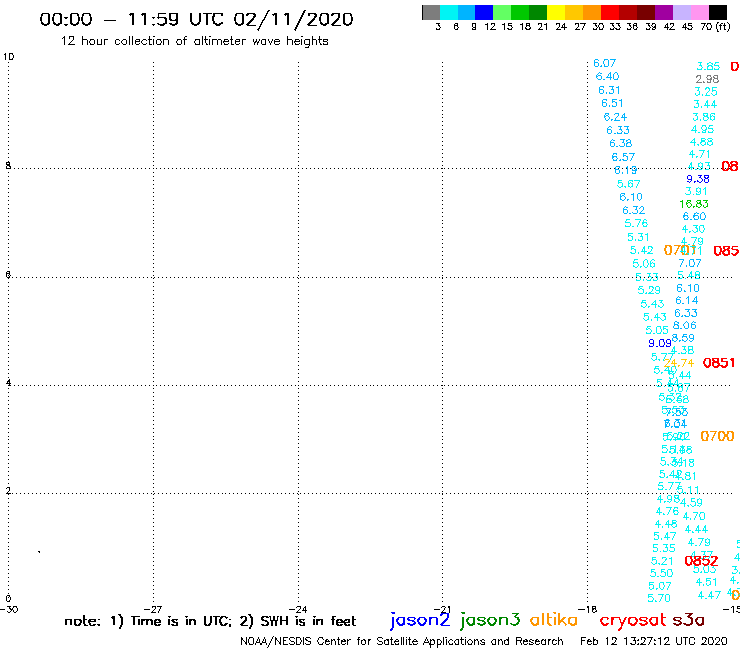Click the blue 9.09 wave height value
The image size is (740, 650).
(660, 343)
